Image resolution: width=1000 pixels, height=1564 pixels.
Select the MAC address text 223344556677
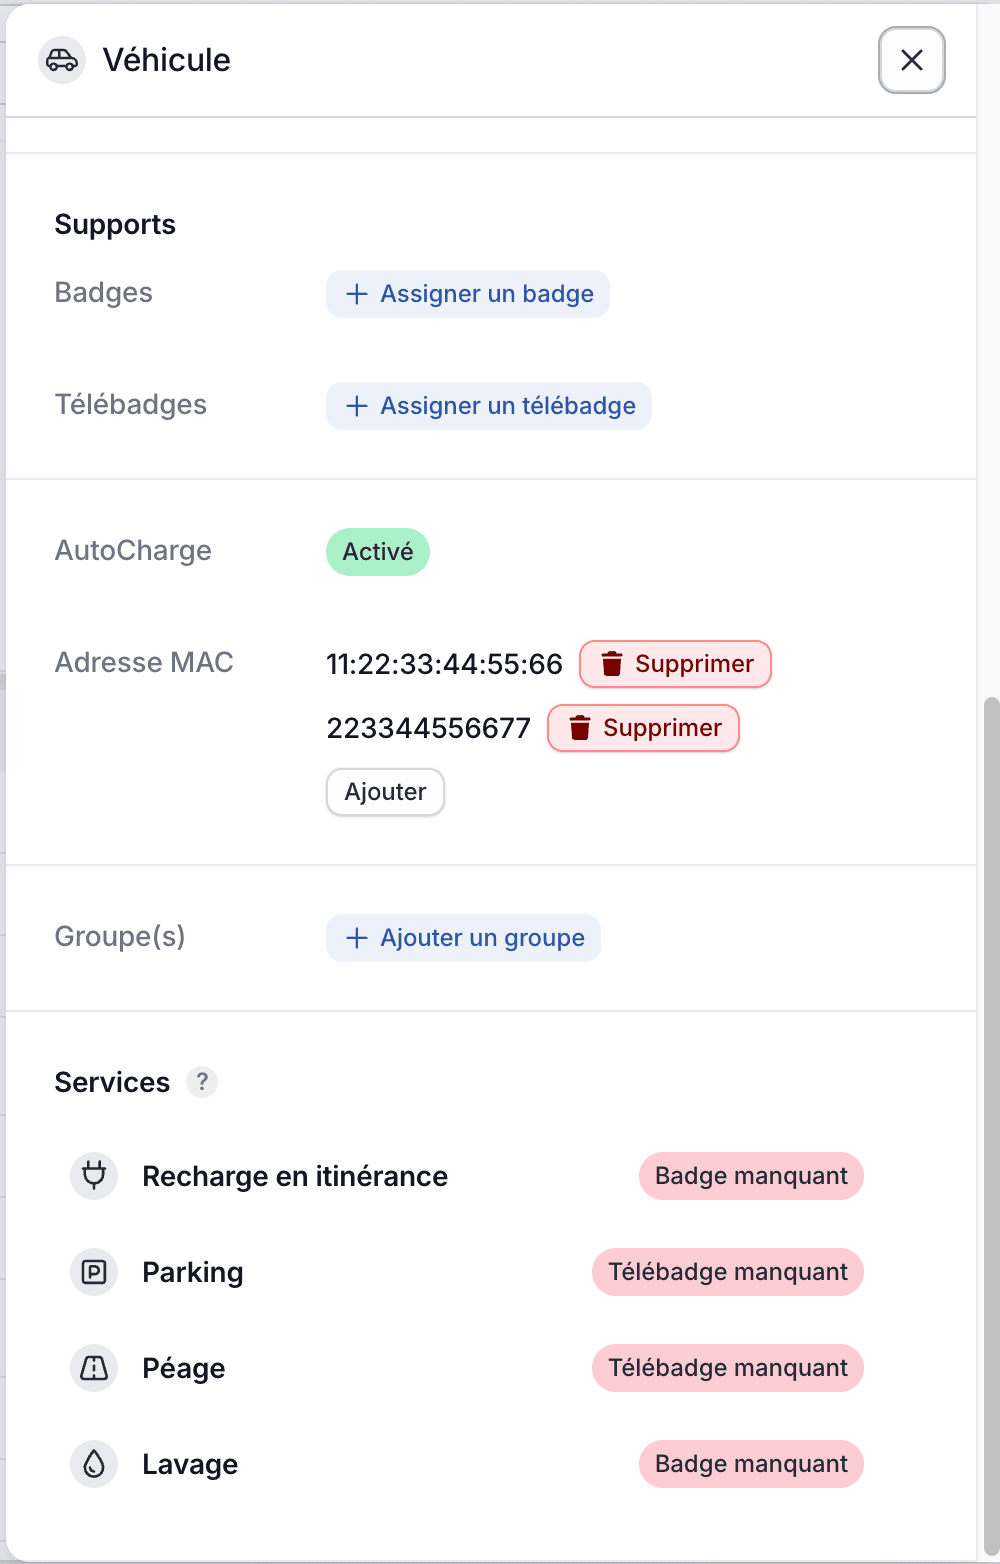[428, 728]
